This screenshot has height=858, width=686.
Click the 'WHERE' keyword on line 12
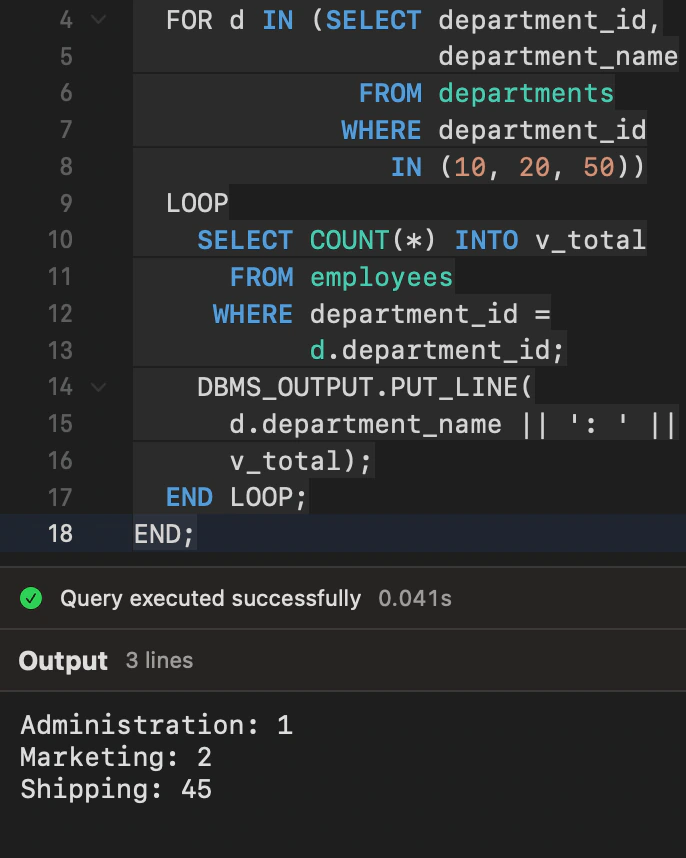(253, 314)
